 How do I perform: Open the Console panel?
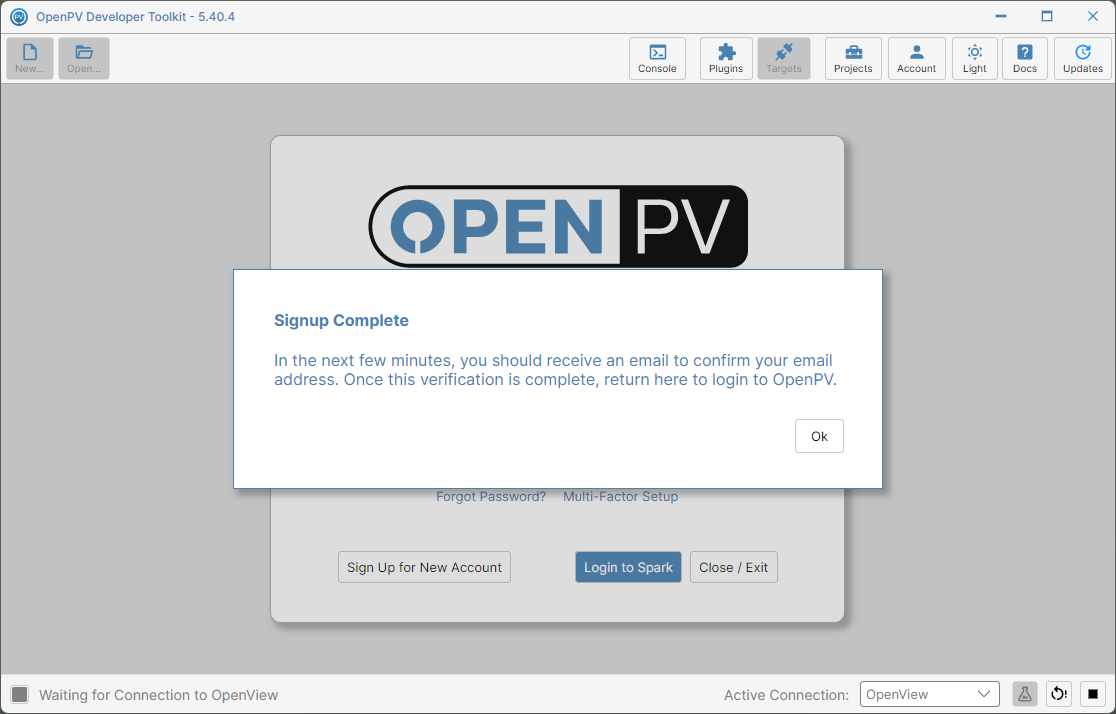[x=657, y=58]
